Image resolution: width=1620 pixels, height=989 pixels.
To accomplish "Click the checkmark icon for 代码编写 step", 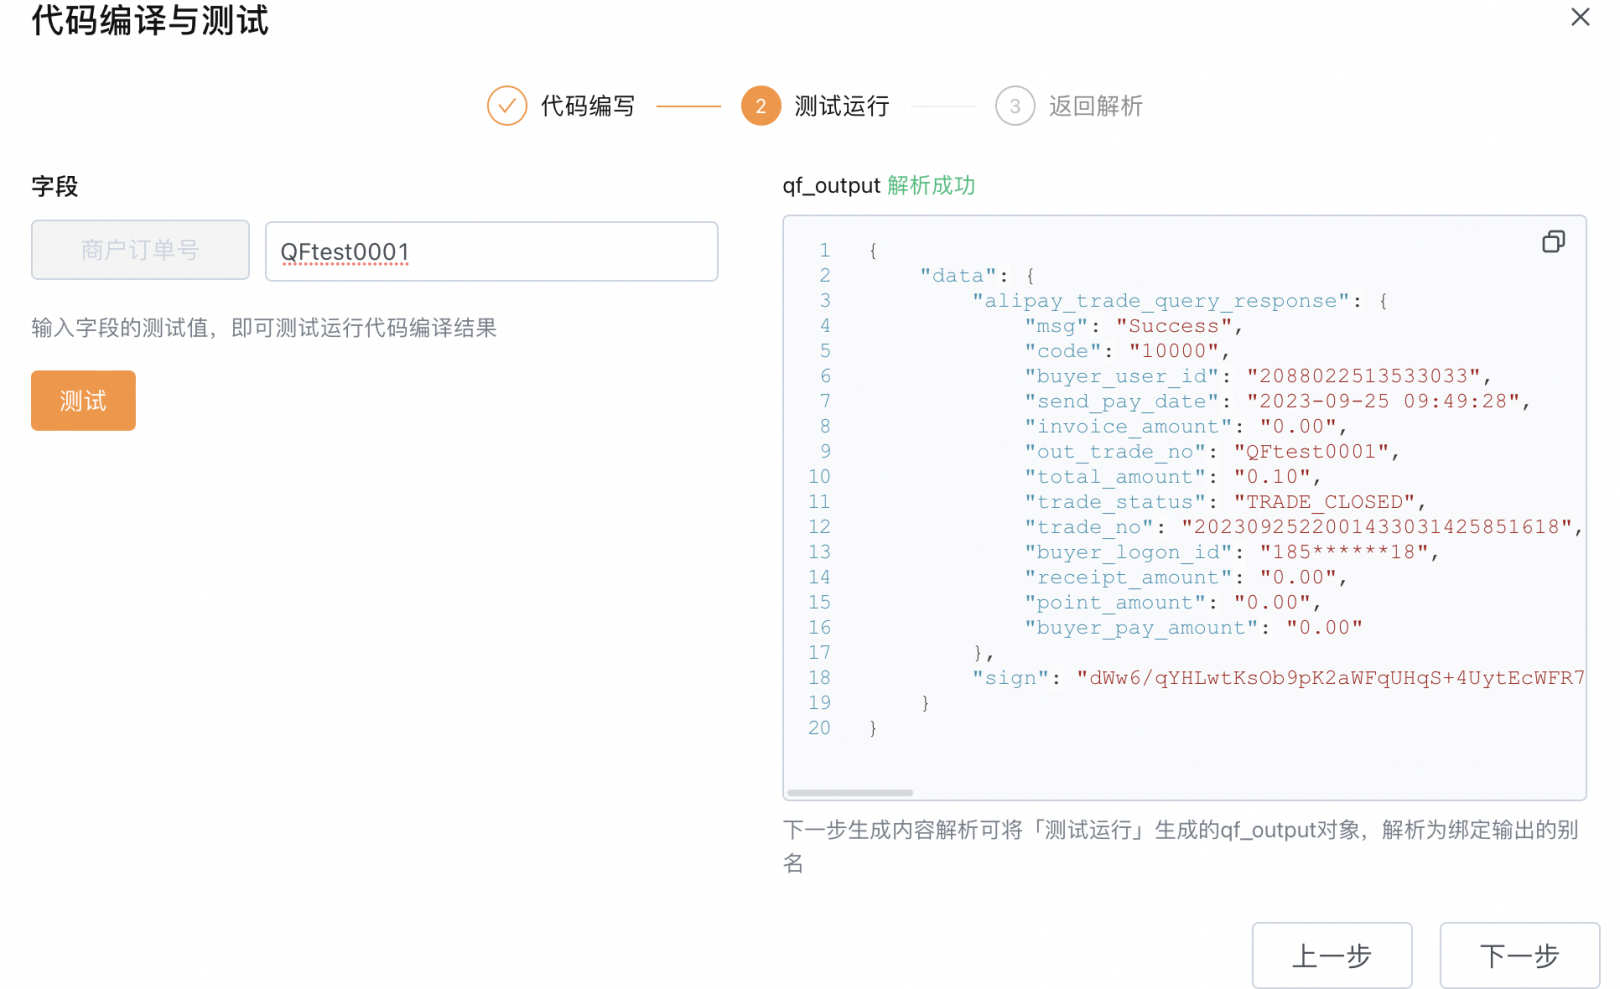I will pos(507,106).
